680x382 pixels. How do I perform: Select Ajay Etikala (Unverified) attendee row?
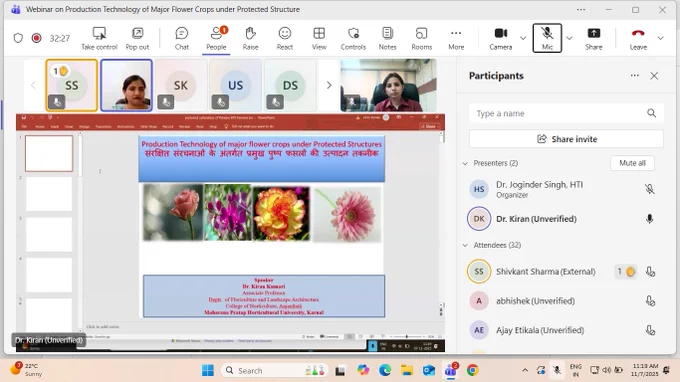(564, 330)
